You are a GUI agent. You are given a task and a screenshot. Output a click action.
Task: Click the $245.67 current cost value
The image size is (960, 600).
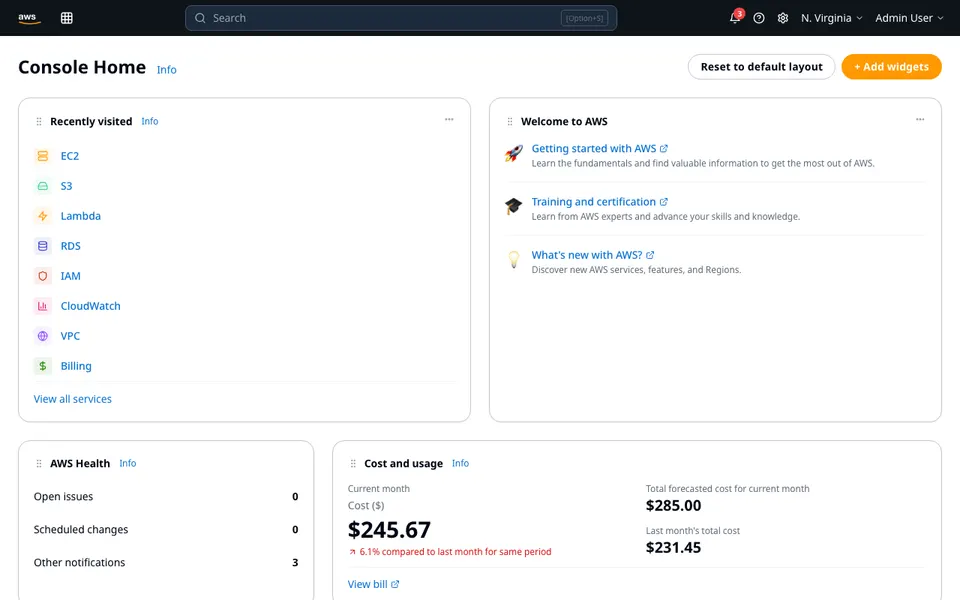point(389,530)
